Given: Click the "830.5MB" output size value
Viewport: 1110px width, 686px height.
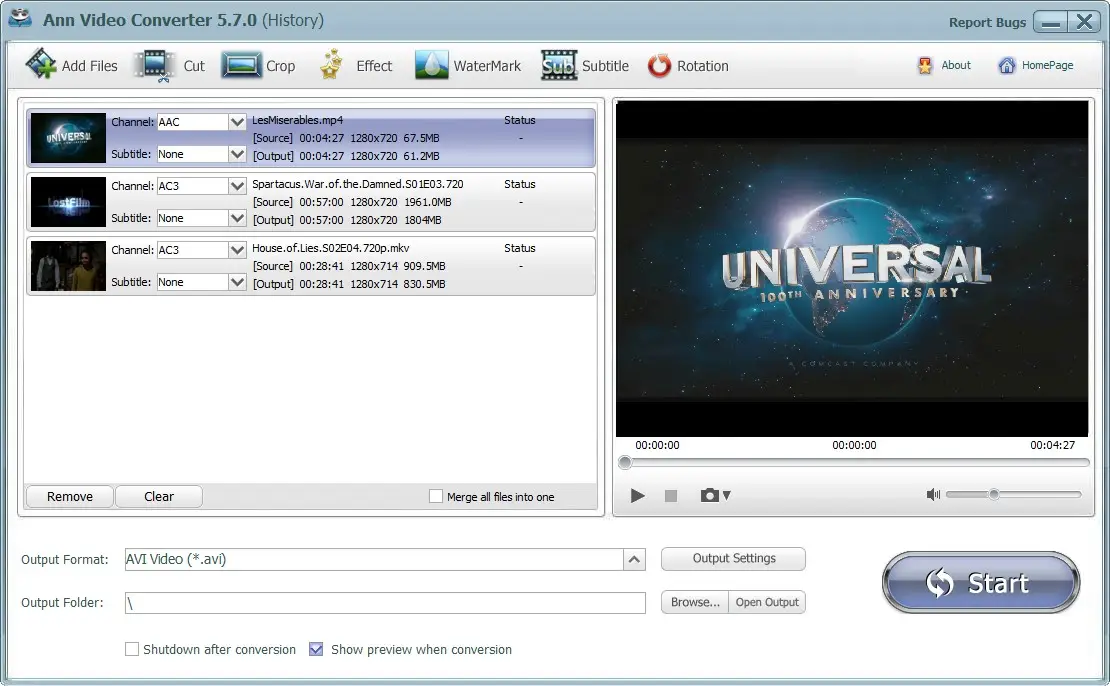Looking at the screenshot, I should click(424, 284).
